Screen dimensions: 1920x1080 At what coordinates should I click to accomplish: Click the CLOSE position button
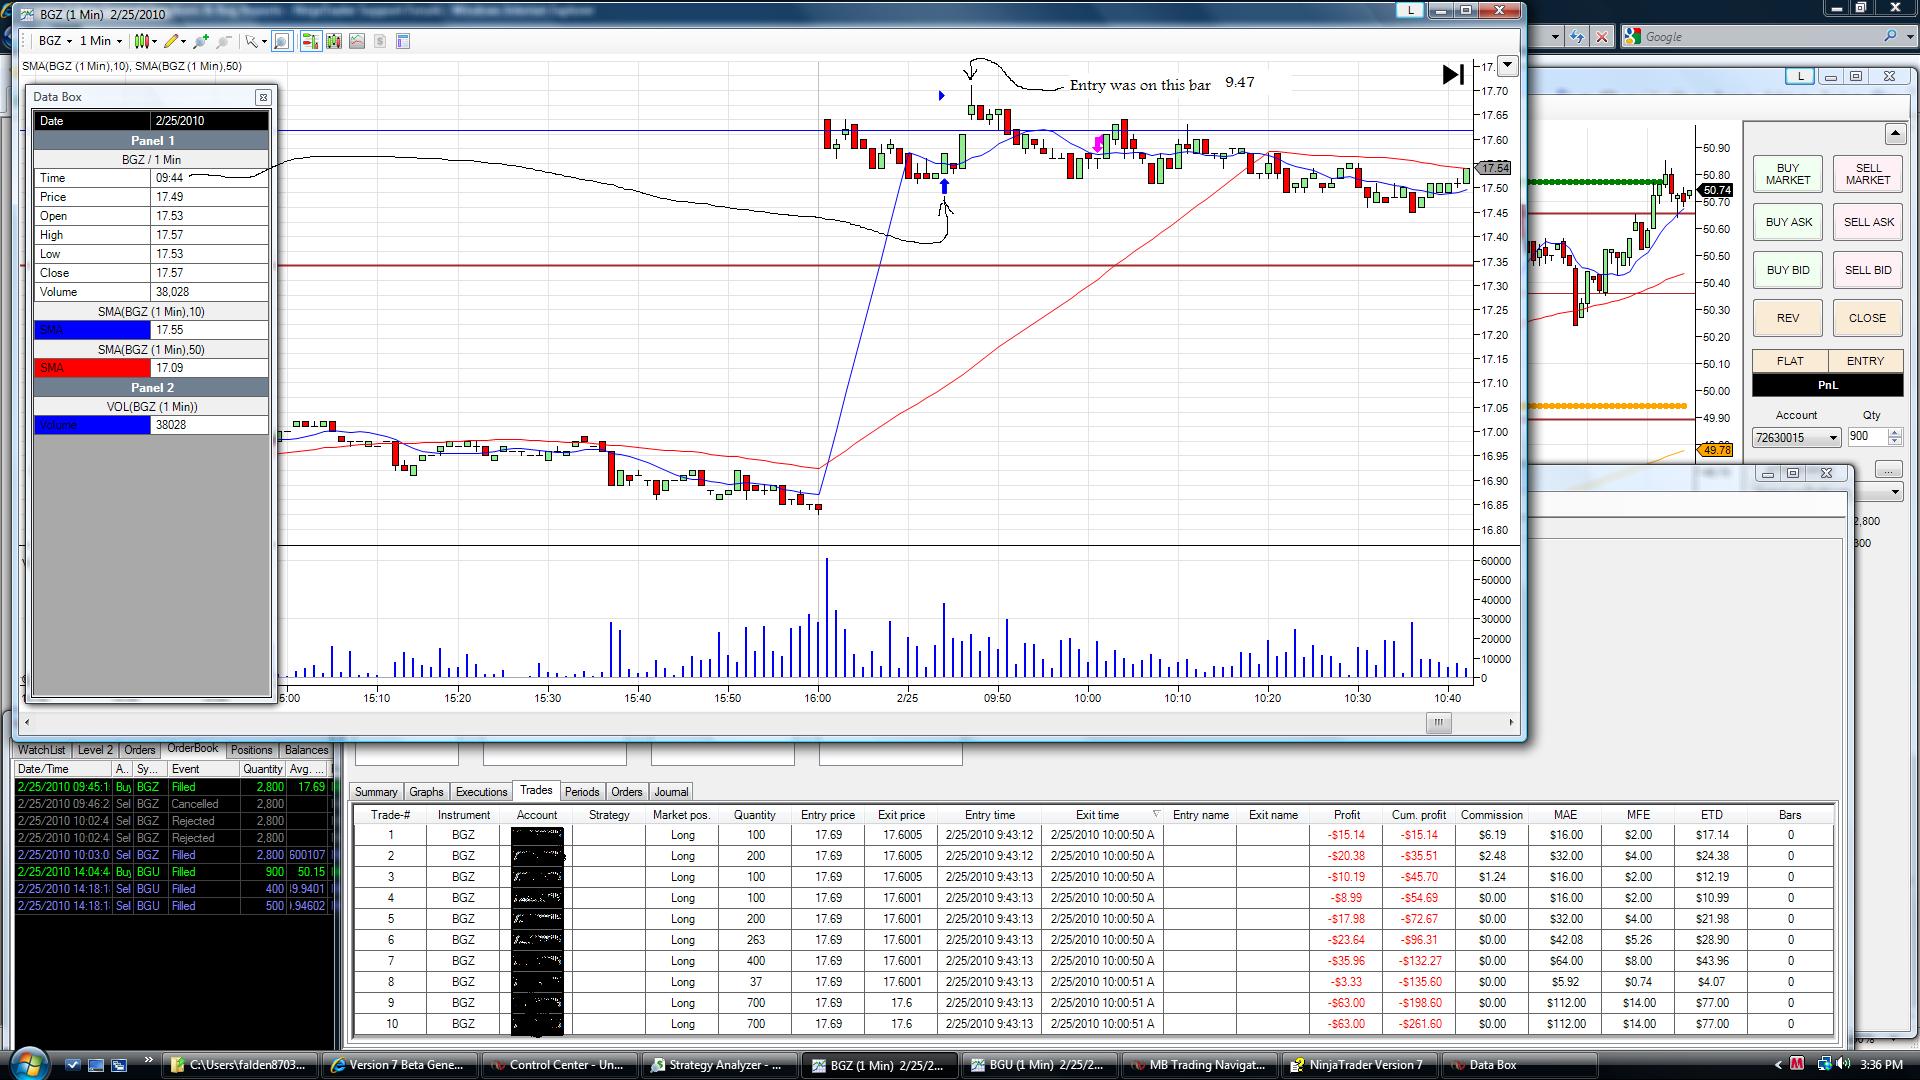pos(1866,318)
